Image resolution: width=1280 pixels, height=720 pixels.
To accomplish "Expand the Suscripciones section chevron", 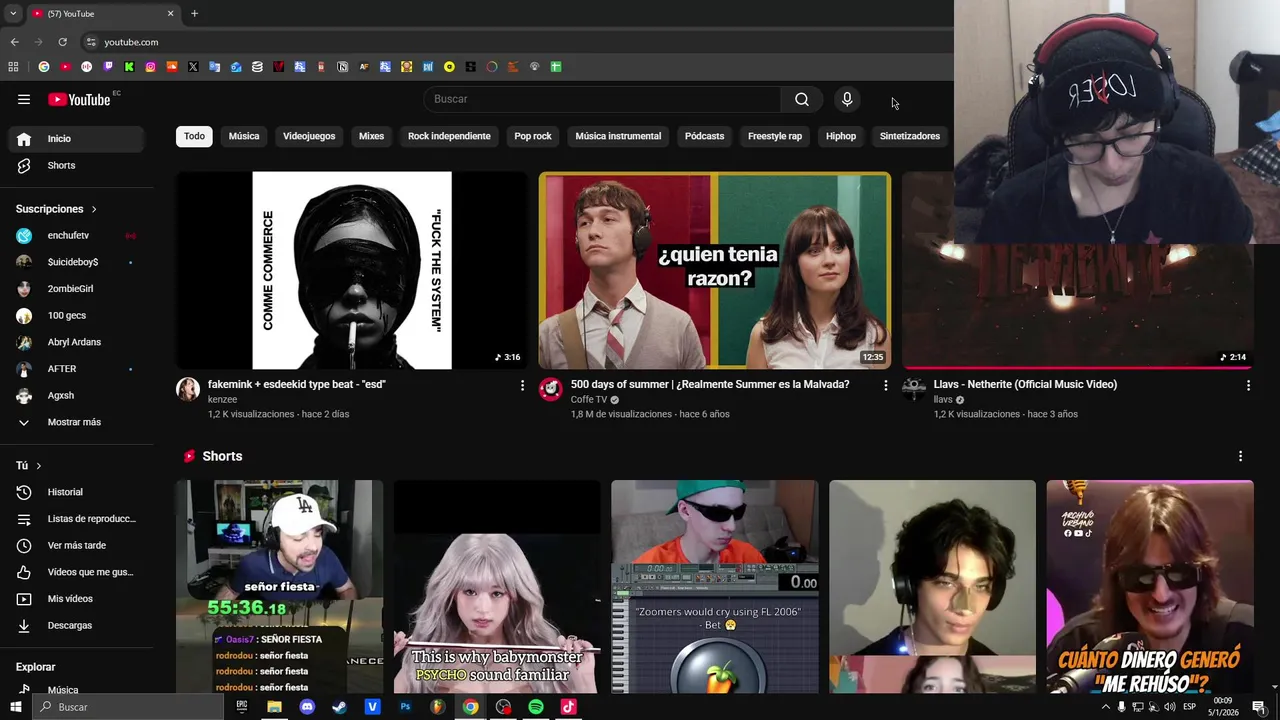I will pos(94,209).
